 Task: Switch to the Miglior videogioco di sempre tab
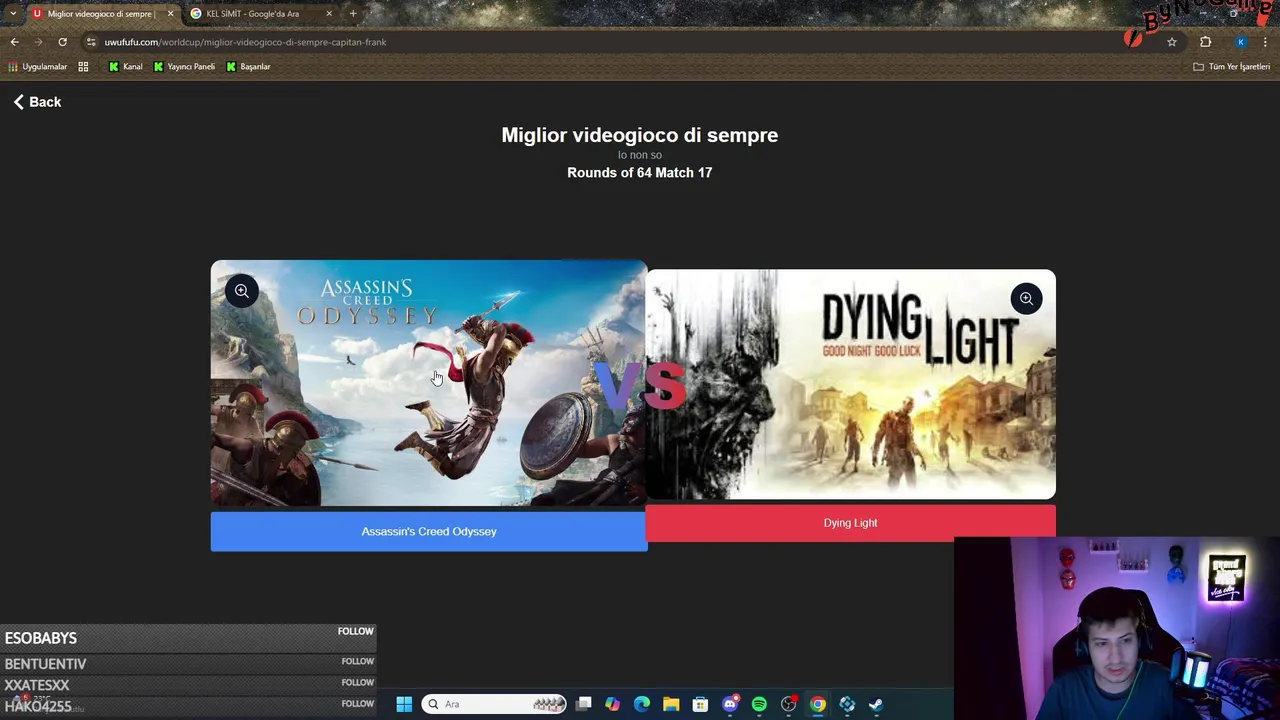click(100, 13)
